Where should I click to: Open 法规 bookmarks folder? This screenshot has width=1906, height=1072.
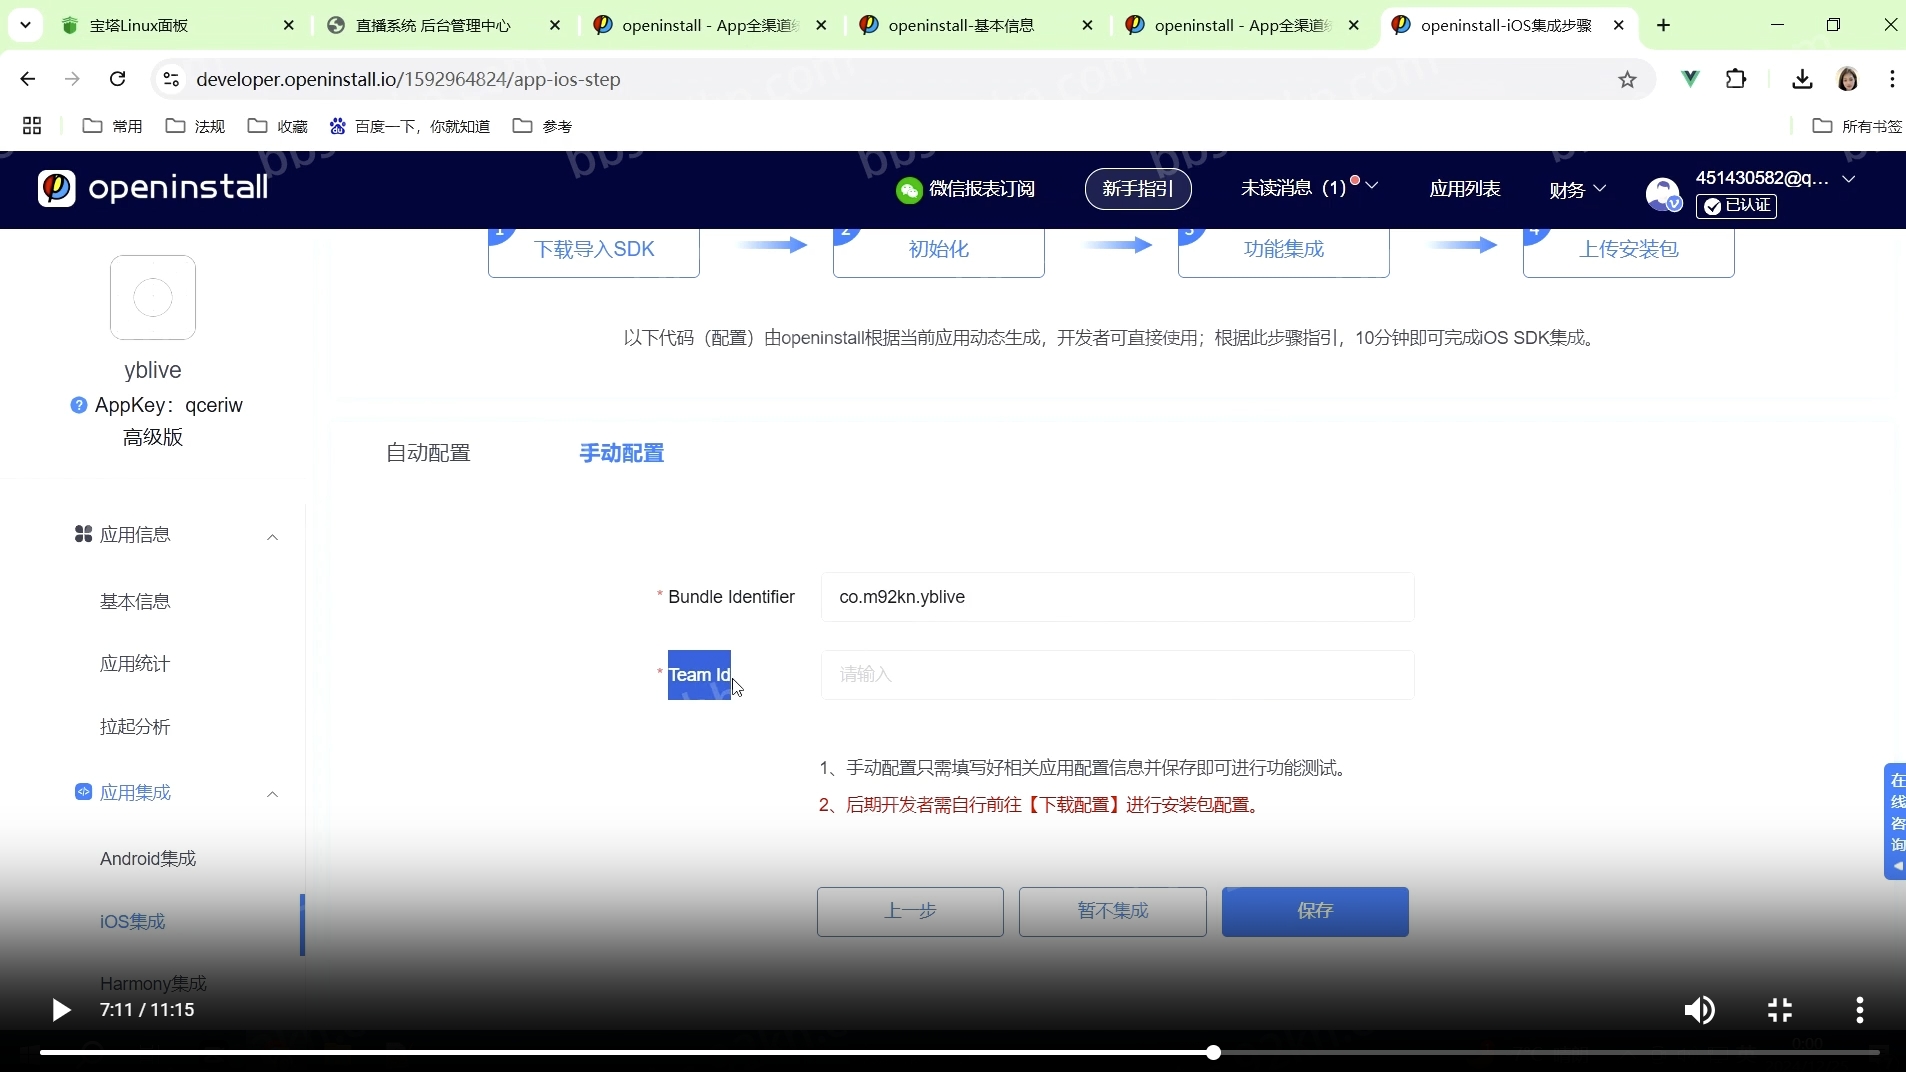point(196,126)
